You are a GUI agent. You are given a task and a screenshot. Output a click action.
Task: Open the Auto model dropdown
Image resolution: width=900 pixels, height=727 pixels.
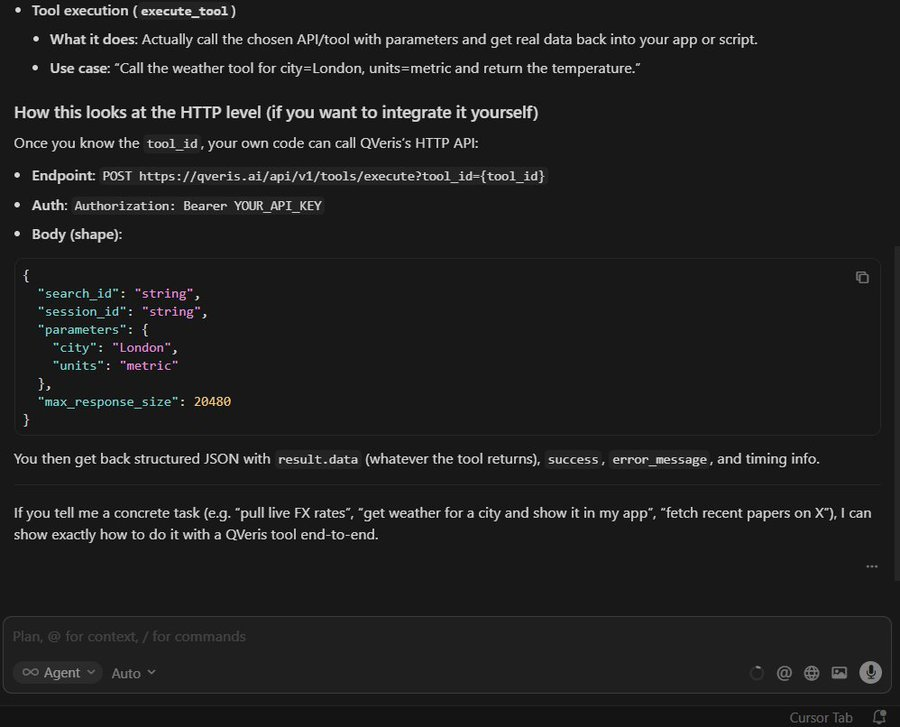click(133, 673)
